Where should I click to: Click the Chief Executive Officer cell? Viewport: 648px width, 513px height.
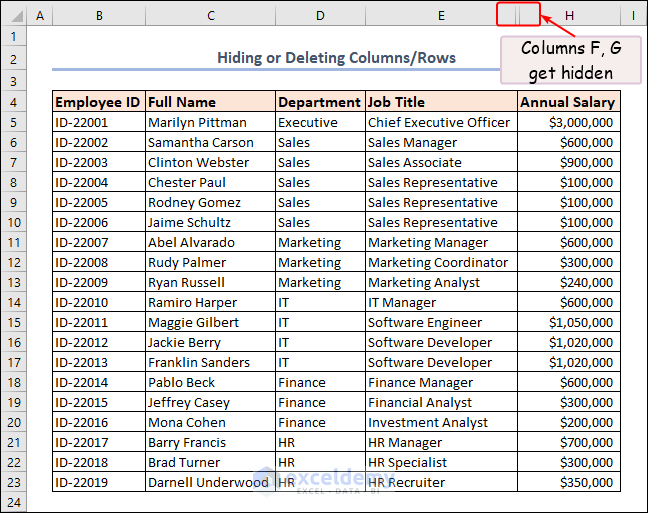441,122
